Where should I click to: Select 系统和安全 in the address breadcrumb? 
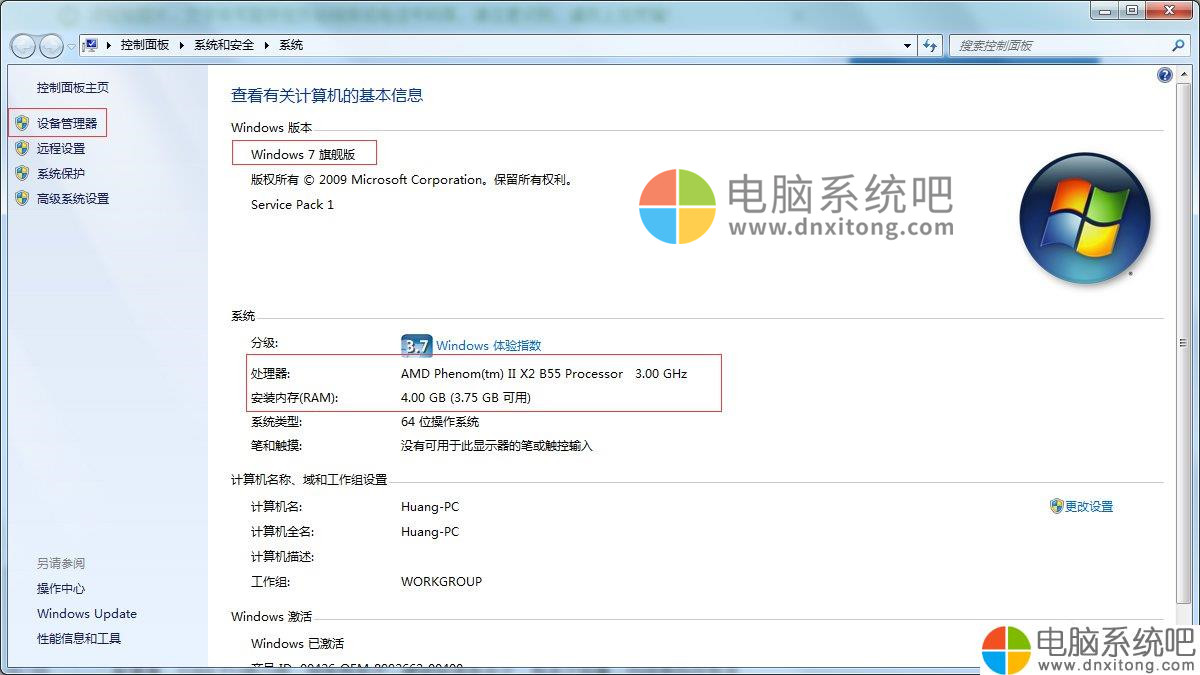224,45
